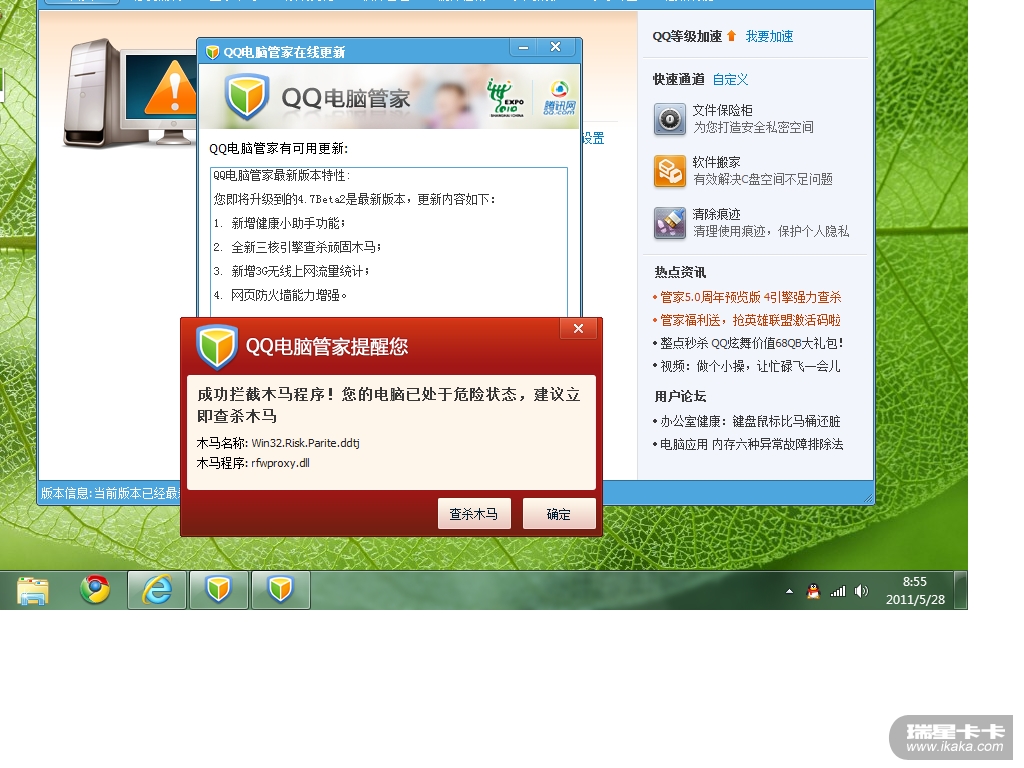Viewport: 1024px width, 768px height.
Task: Click 木马程序 rfwproxy.dll text
Action: [x=253, y=463]
